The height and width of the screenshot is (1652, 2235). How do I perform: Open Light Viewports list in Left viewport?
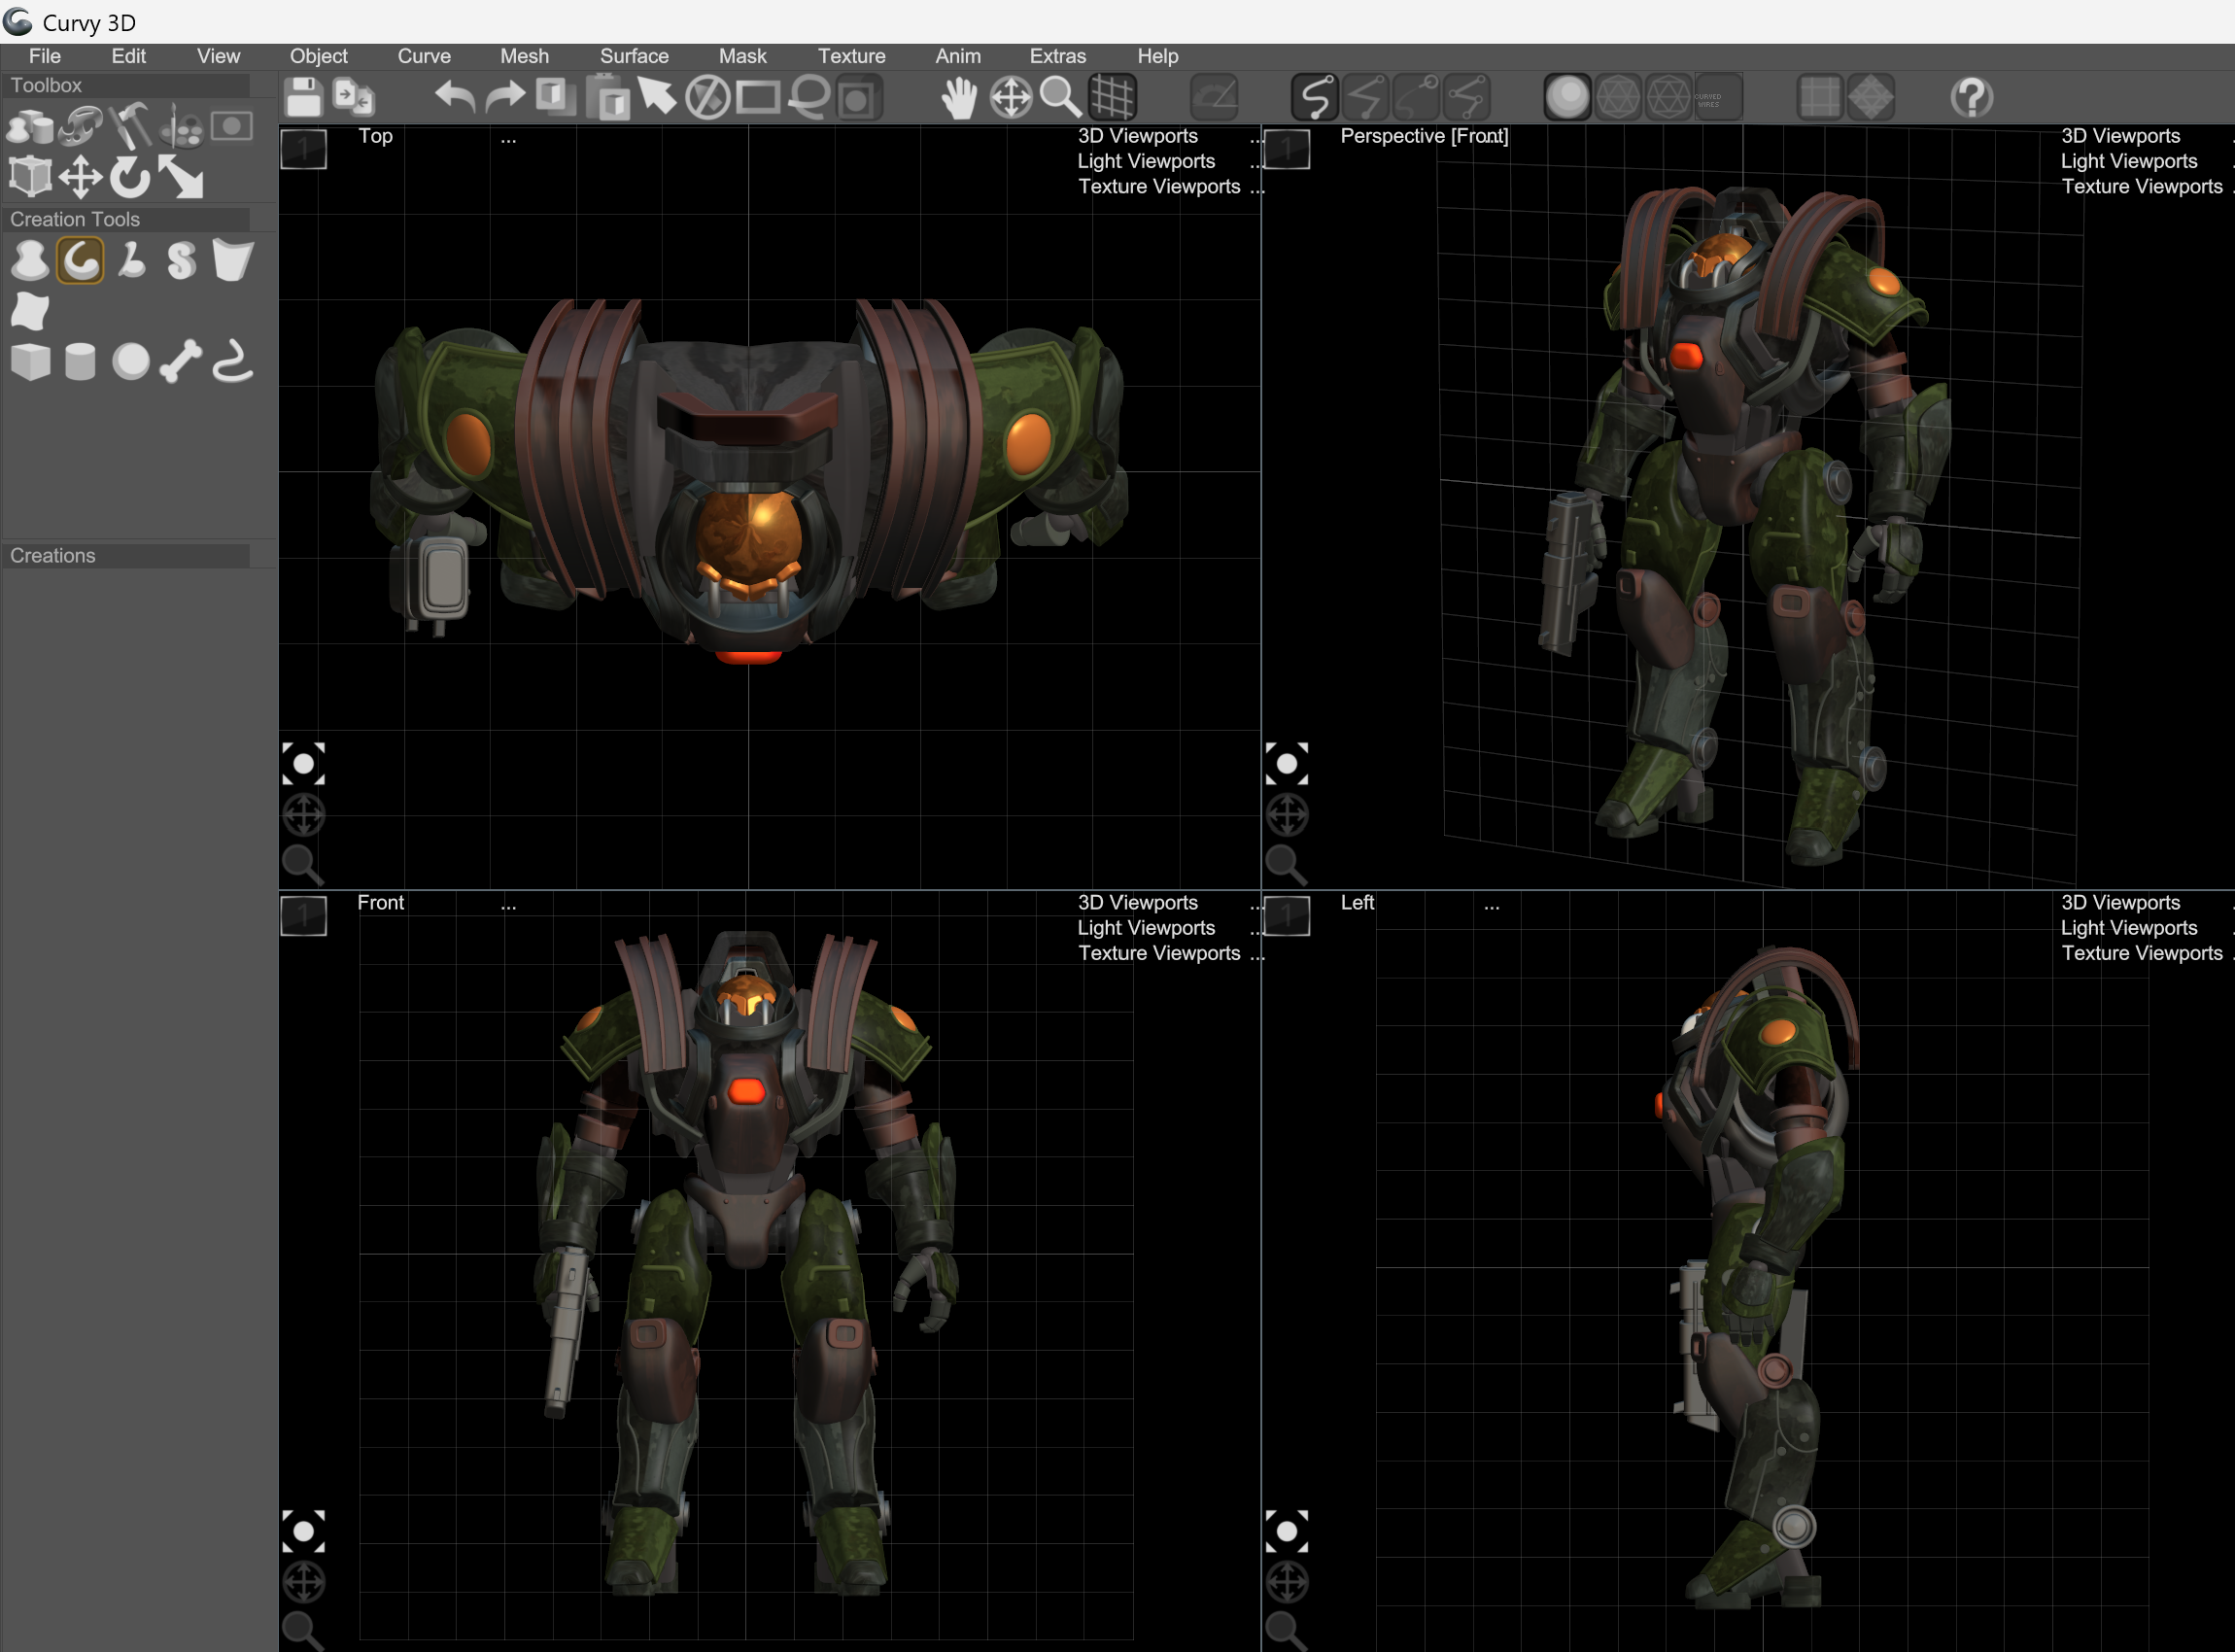2129,928
